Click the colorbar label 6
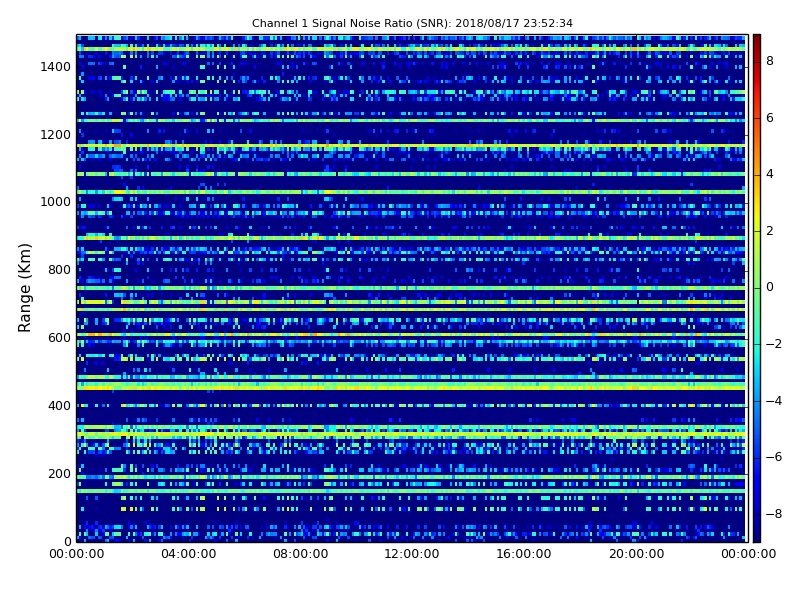This screenshot has width=800, height=600. (770, 118)
